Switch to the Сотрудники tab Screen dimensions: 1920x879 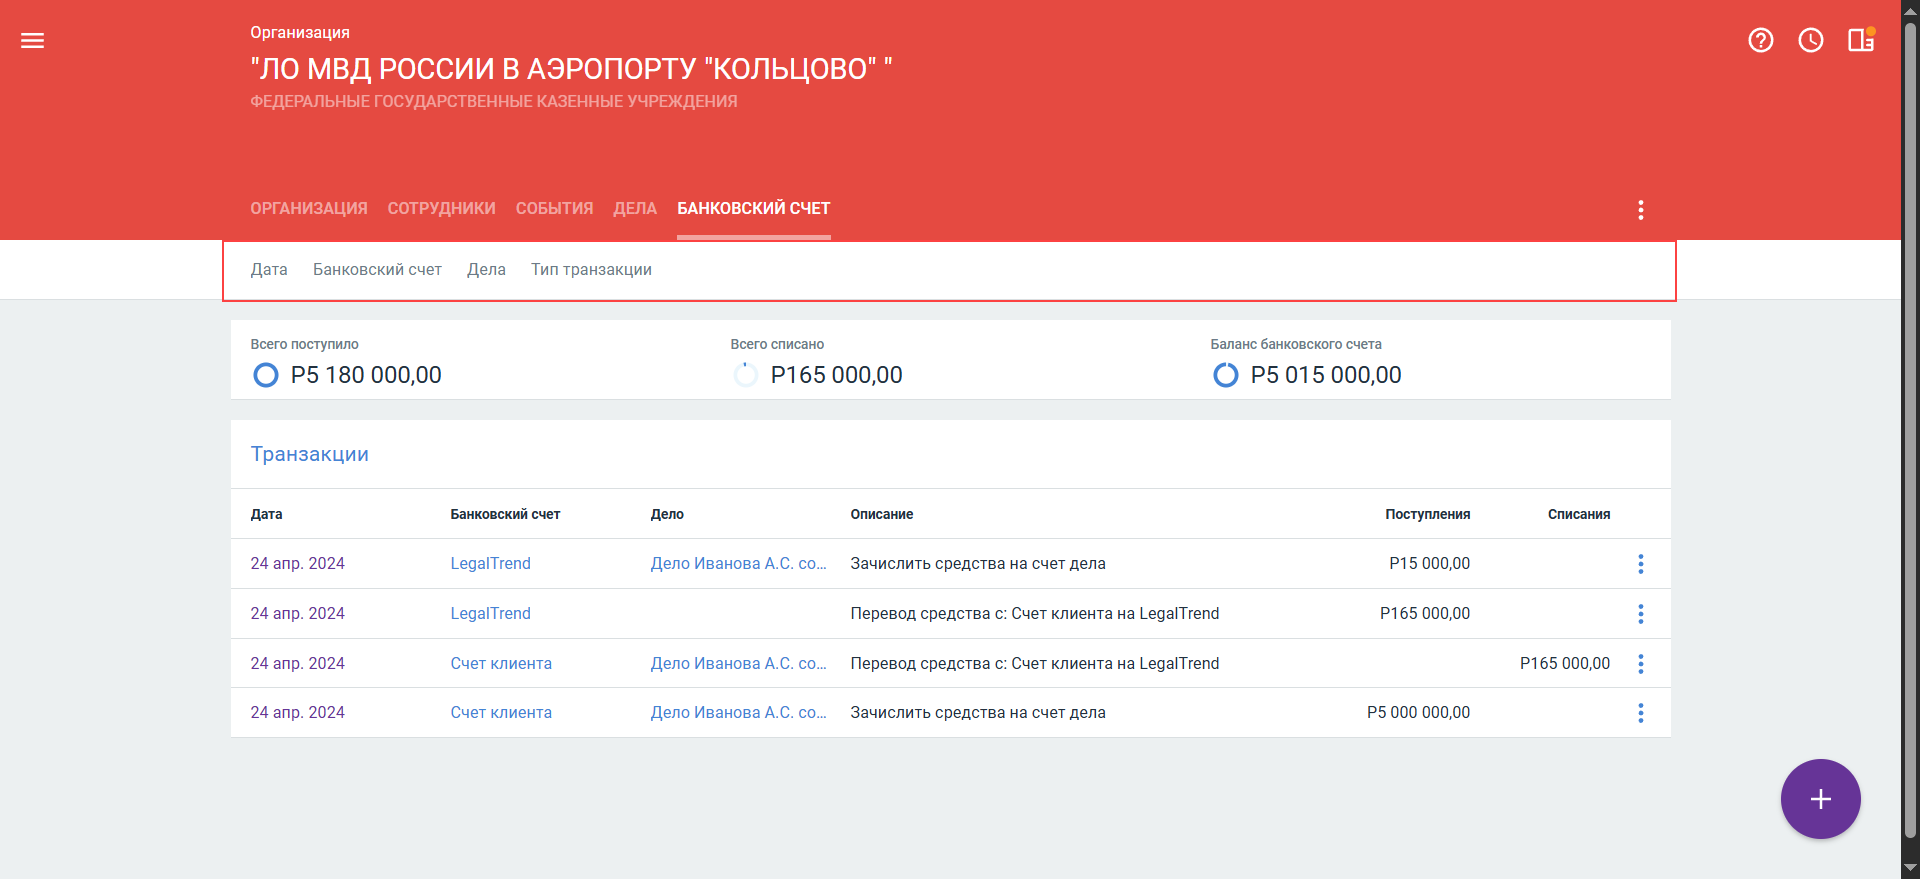pos(441,209)
